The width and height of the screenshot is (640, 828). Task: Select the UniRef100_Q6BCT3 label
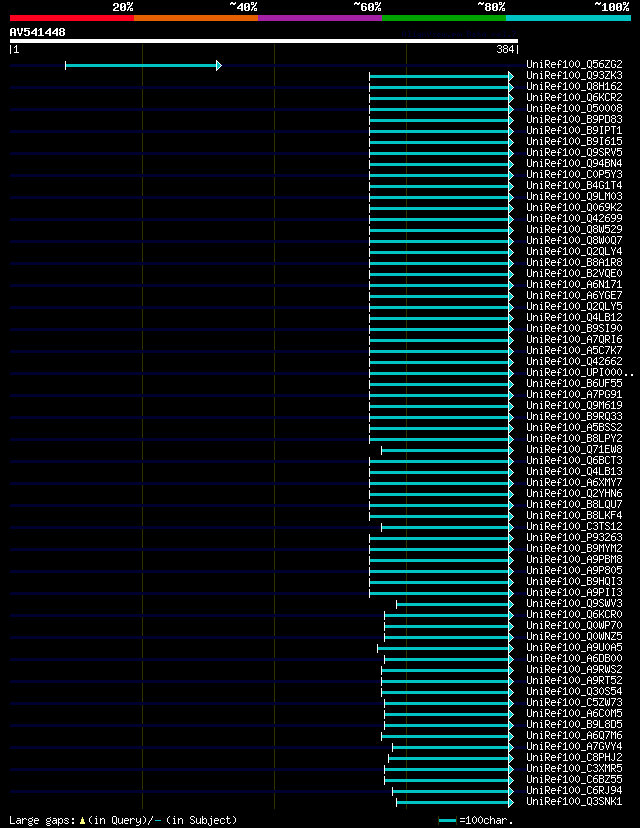tap(574, 460)
